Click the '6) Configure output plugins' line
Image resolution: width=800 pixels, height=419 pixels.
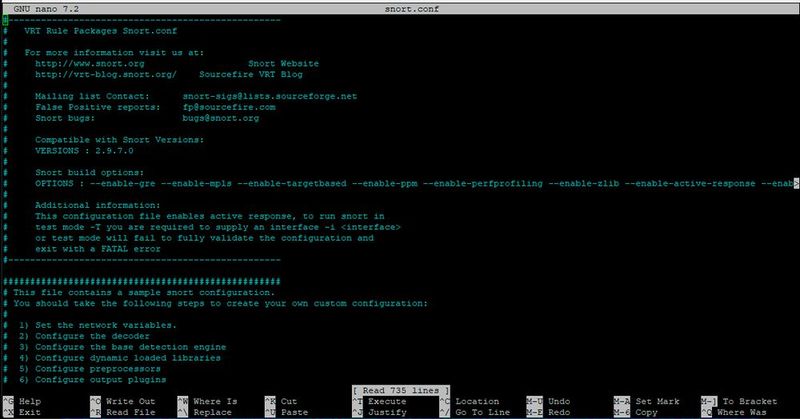click(x=92, y=380)
